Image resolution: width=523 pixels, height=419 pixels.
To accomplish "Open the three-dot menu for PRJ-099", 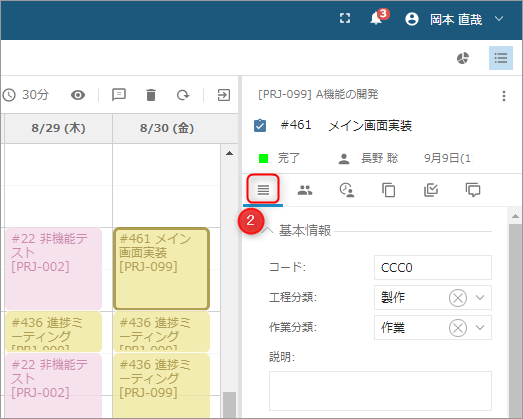I will click(x=504, y=96).
